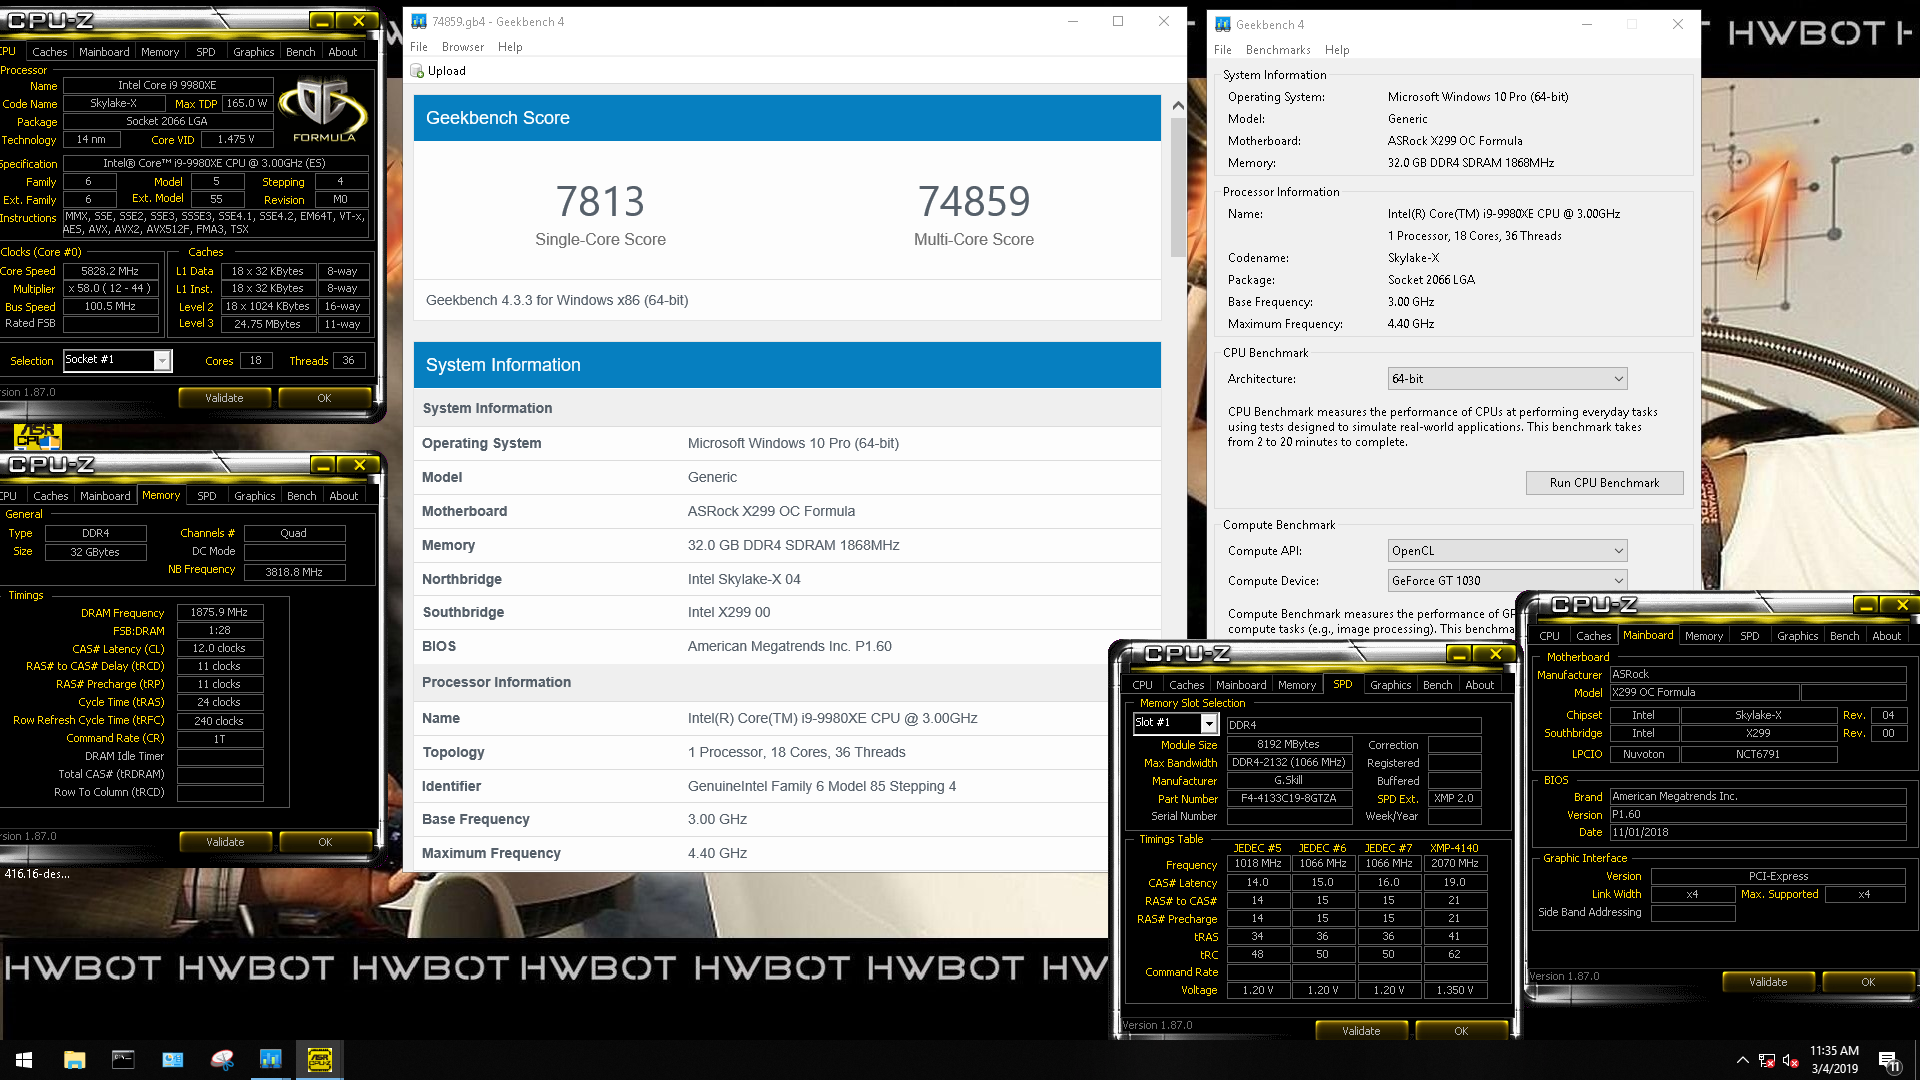Open File menu in the Geekbench 4 main window

point(1223,50)
